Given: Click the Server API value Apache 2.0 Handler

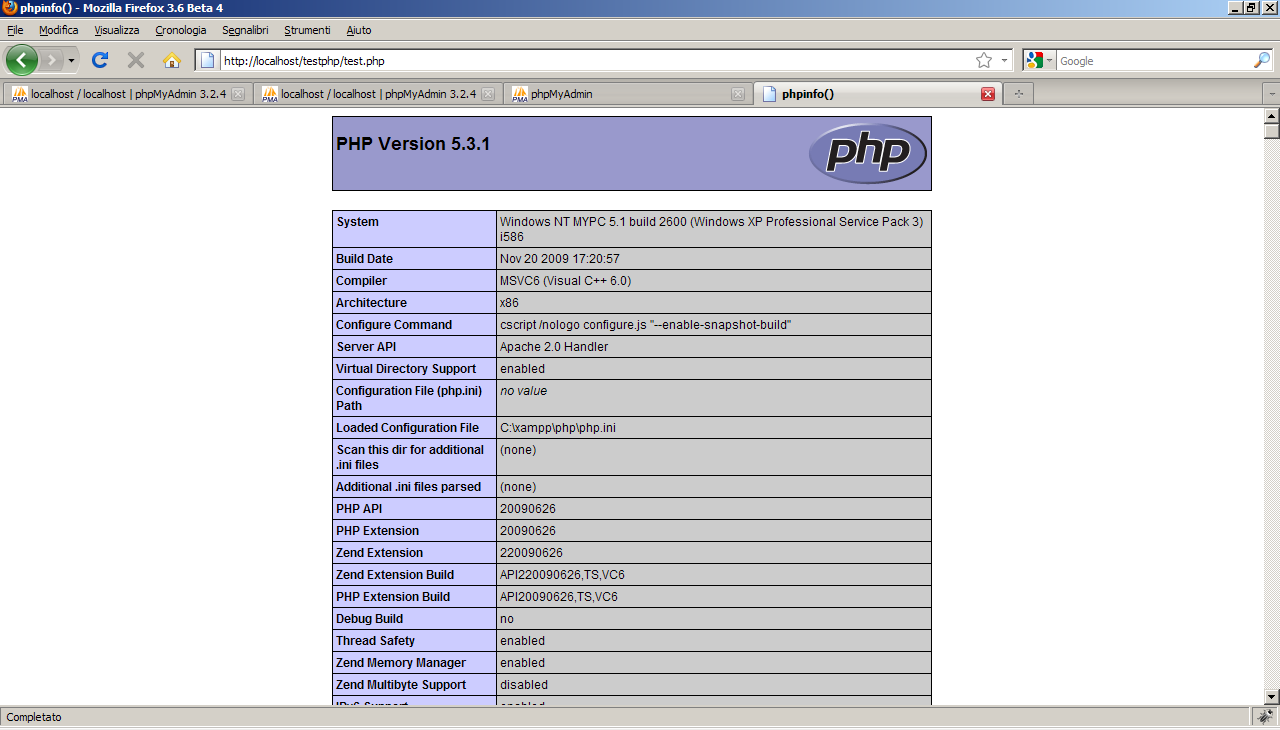Looking at the screenshot, I should pyautogui.click(x=554, y=347).
